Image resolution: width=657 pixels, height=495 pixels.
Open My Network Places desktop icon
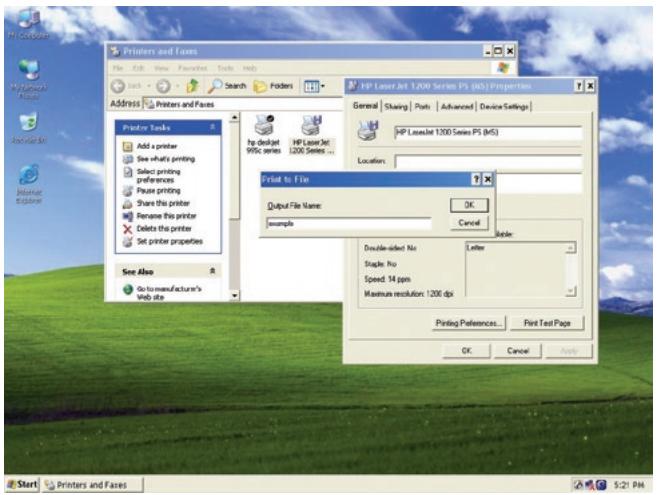click(29, 78)
